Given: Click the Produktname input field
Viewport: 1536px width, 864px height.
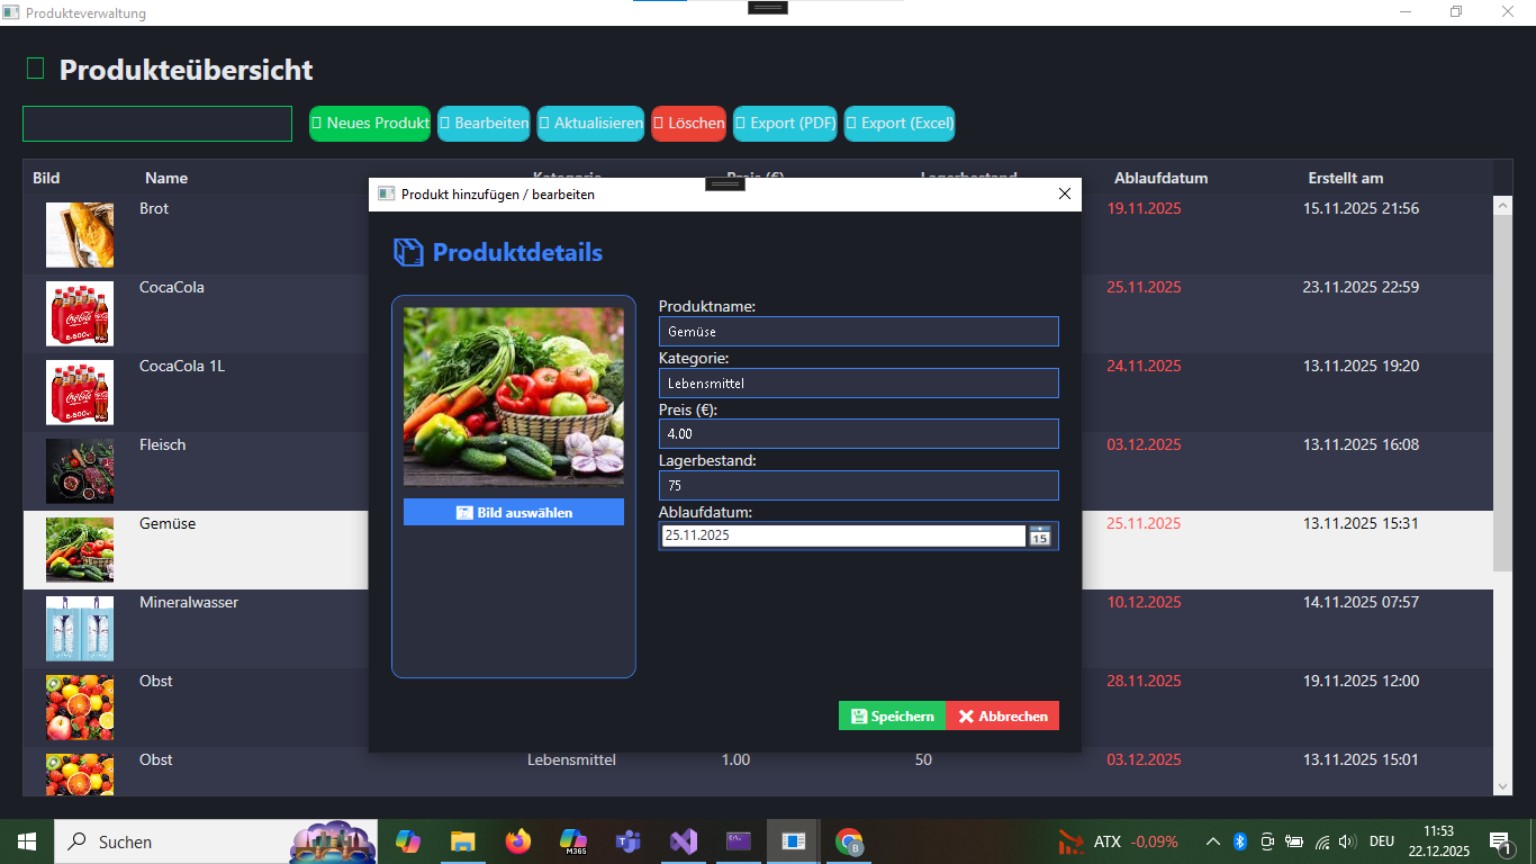Looking at the screenshot, I should [858, 332].
